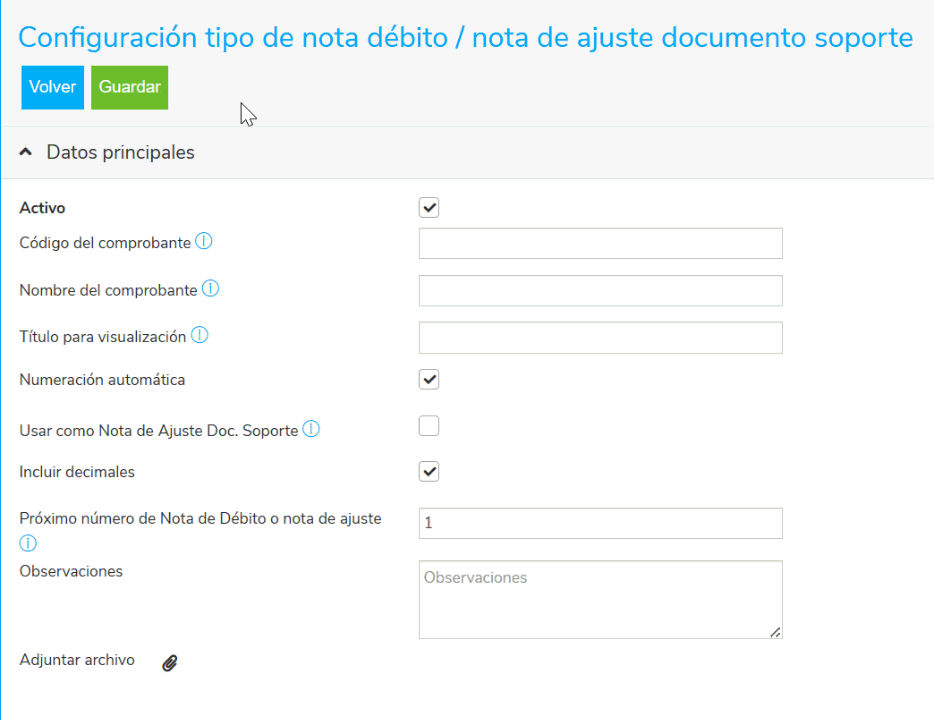
Task: Click the Observaciones textarea resize handle
Action: click(776, 632)
